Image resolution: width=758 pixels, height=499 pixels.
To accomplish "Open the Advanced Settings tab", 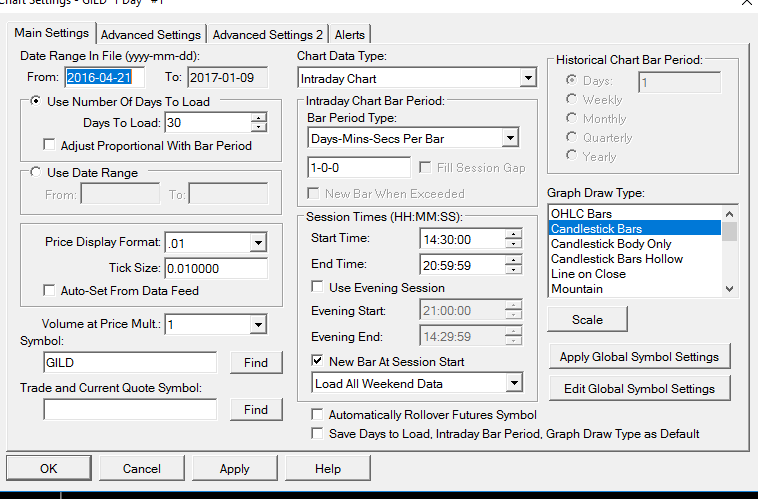I will tap(151, 35).
